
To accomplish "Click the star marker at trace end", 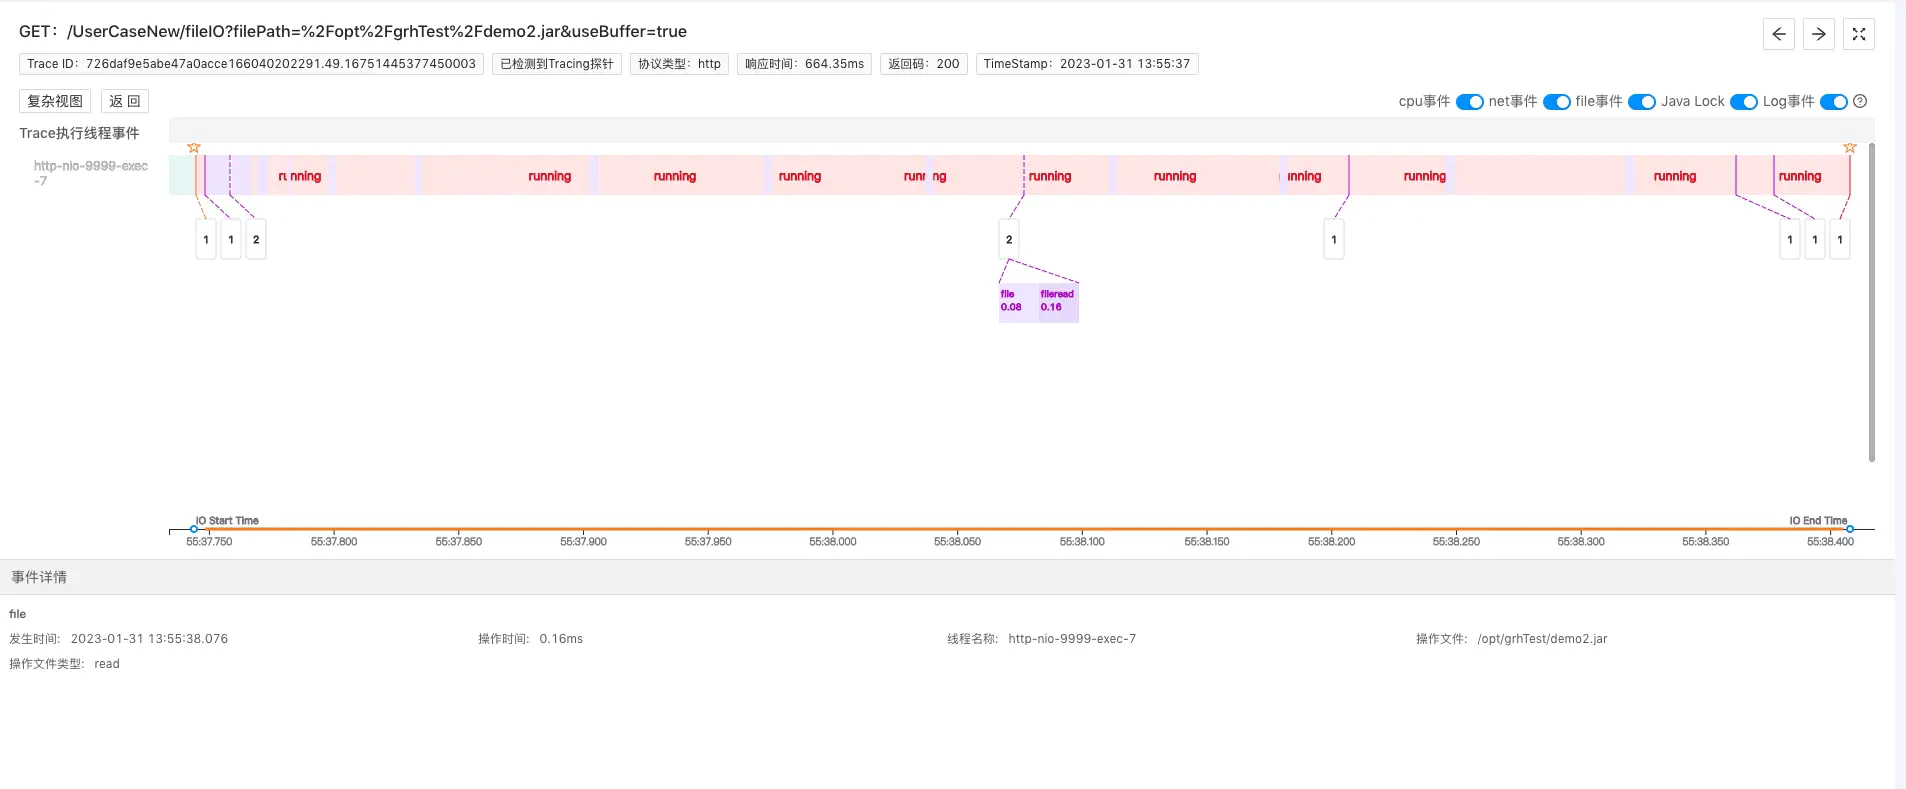I will [1849, 148].
